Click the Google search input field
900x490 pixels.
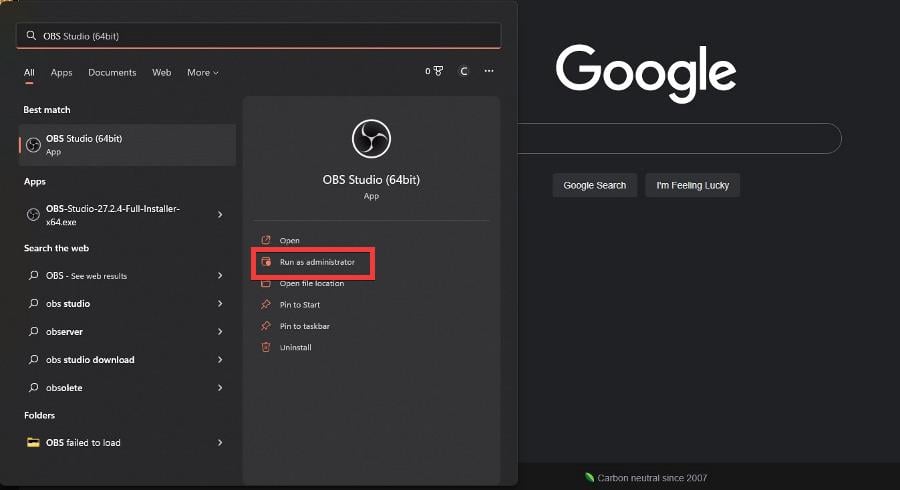pos(680,138)
